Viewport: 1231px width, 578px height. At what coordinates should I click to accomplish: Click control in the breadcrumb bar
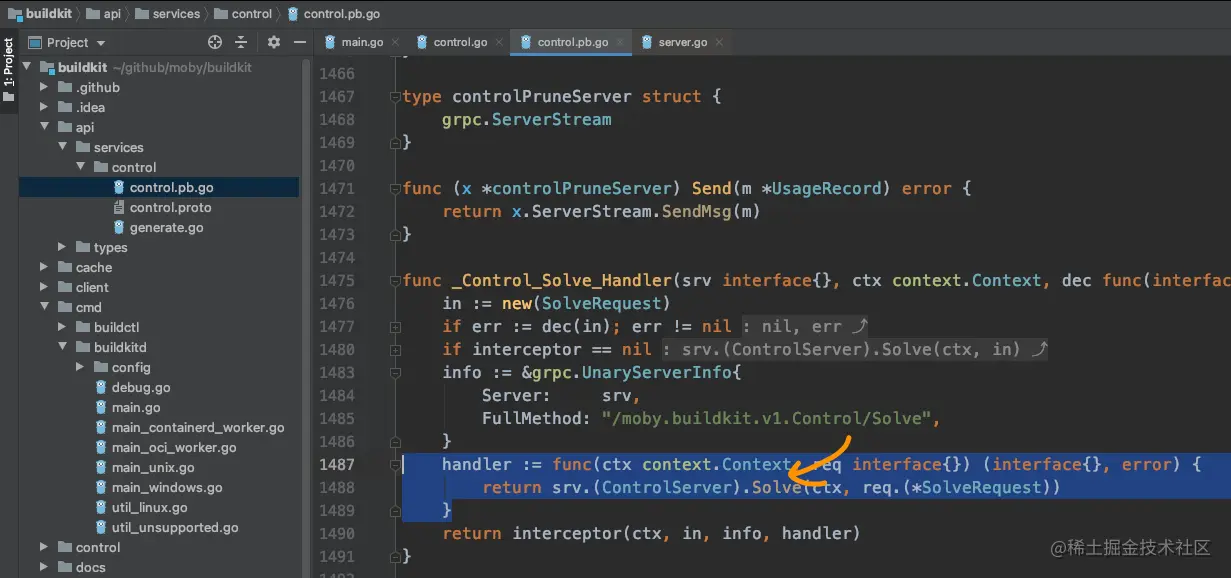click(242, 14)
